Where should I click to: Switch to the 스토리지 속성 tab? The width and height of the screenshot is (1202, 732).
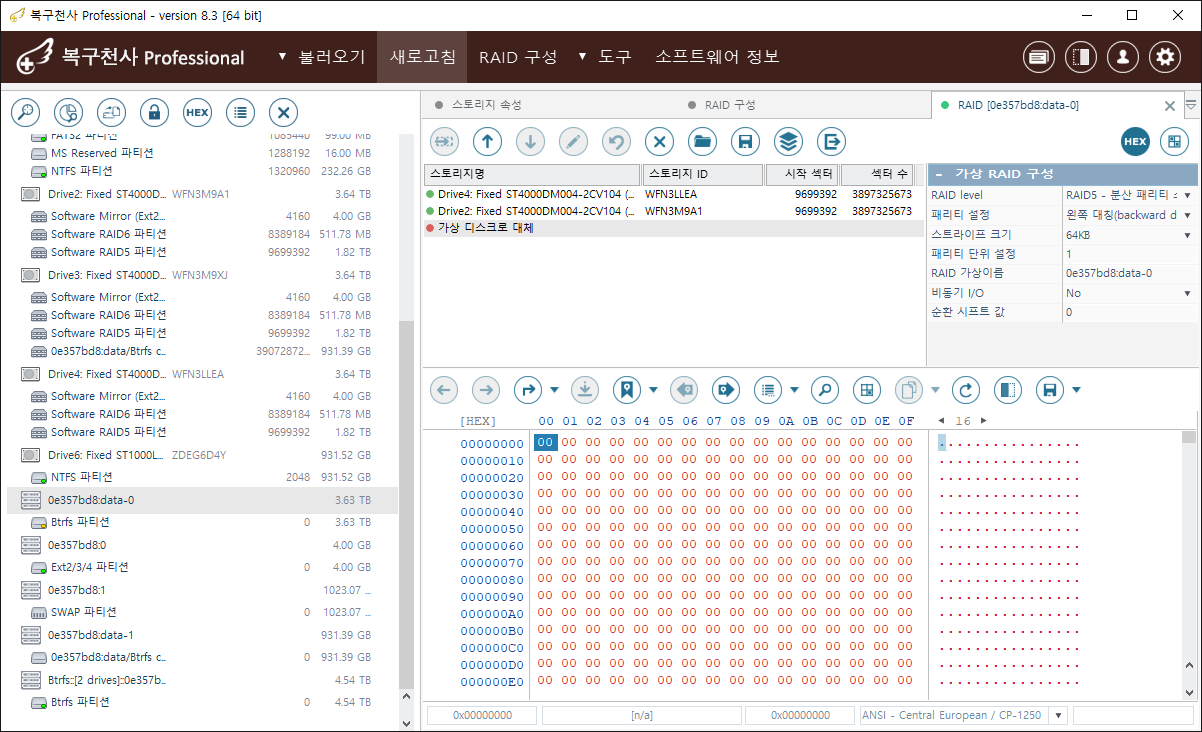(486, 105)
